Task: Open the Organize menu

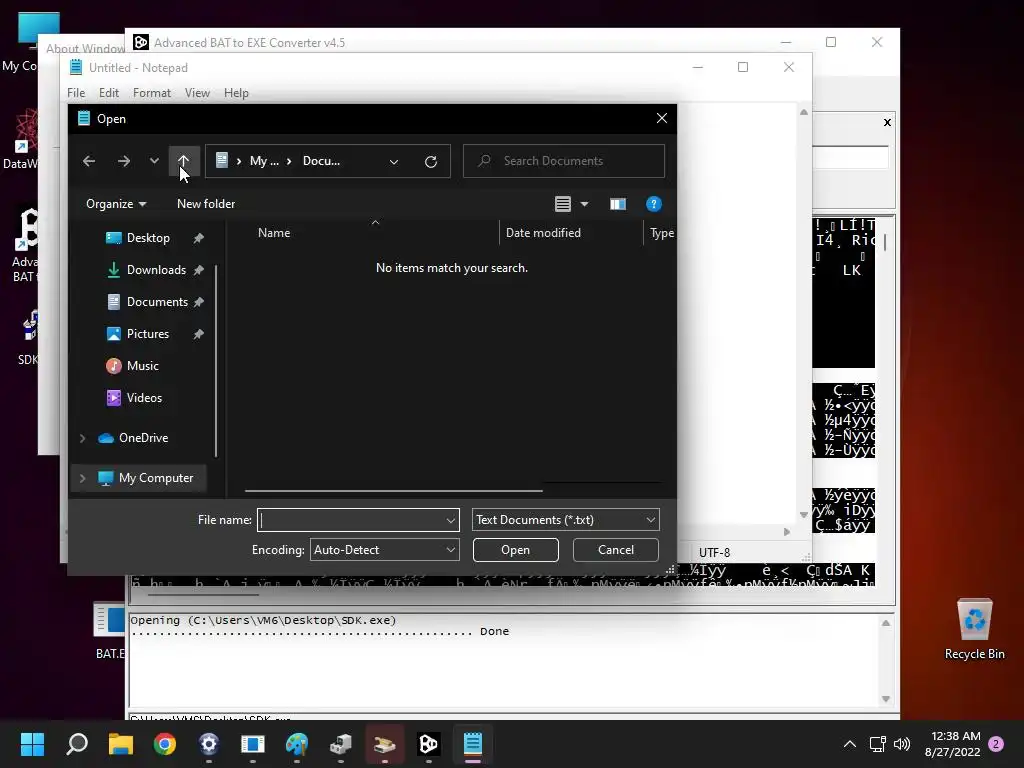Action: click(116, 204)
